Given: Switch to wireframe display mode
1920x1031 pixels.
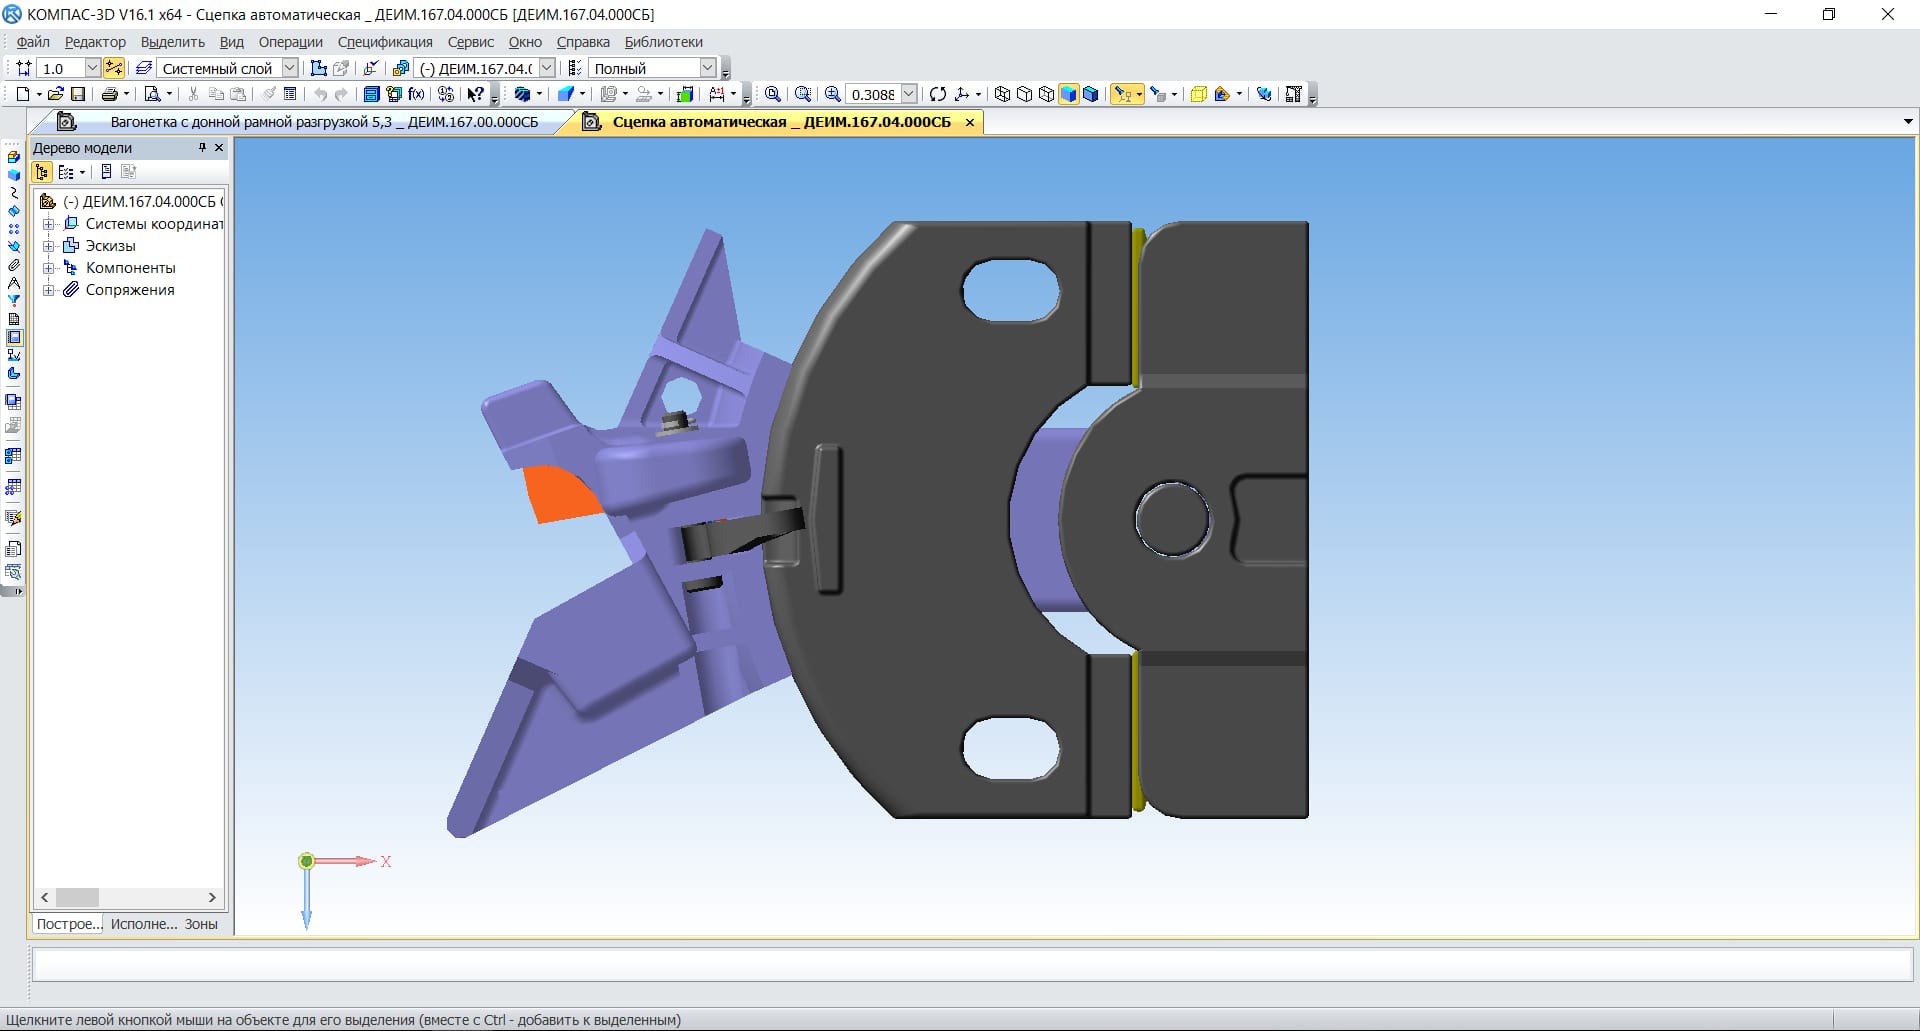Looking at the screenshot, I should click(1002, 94).
